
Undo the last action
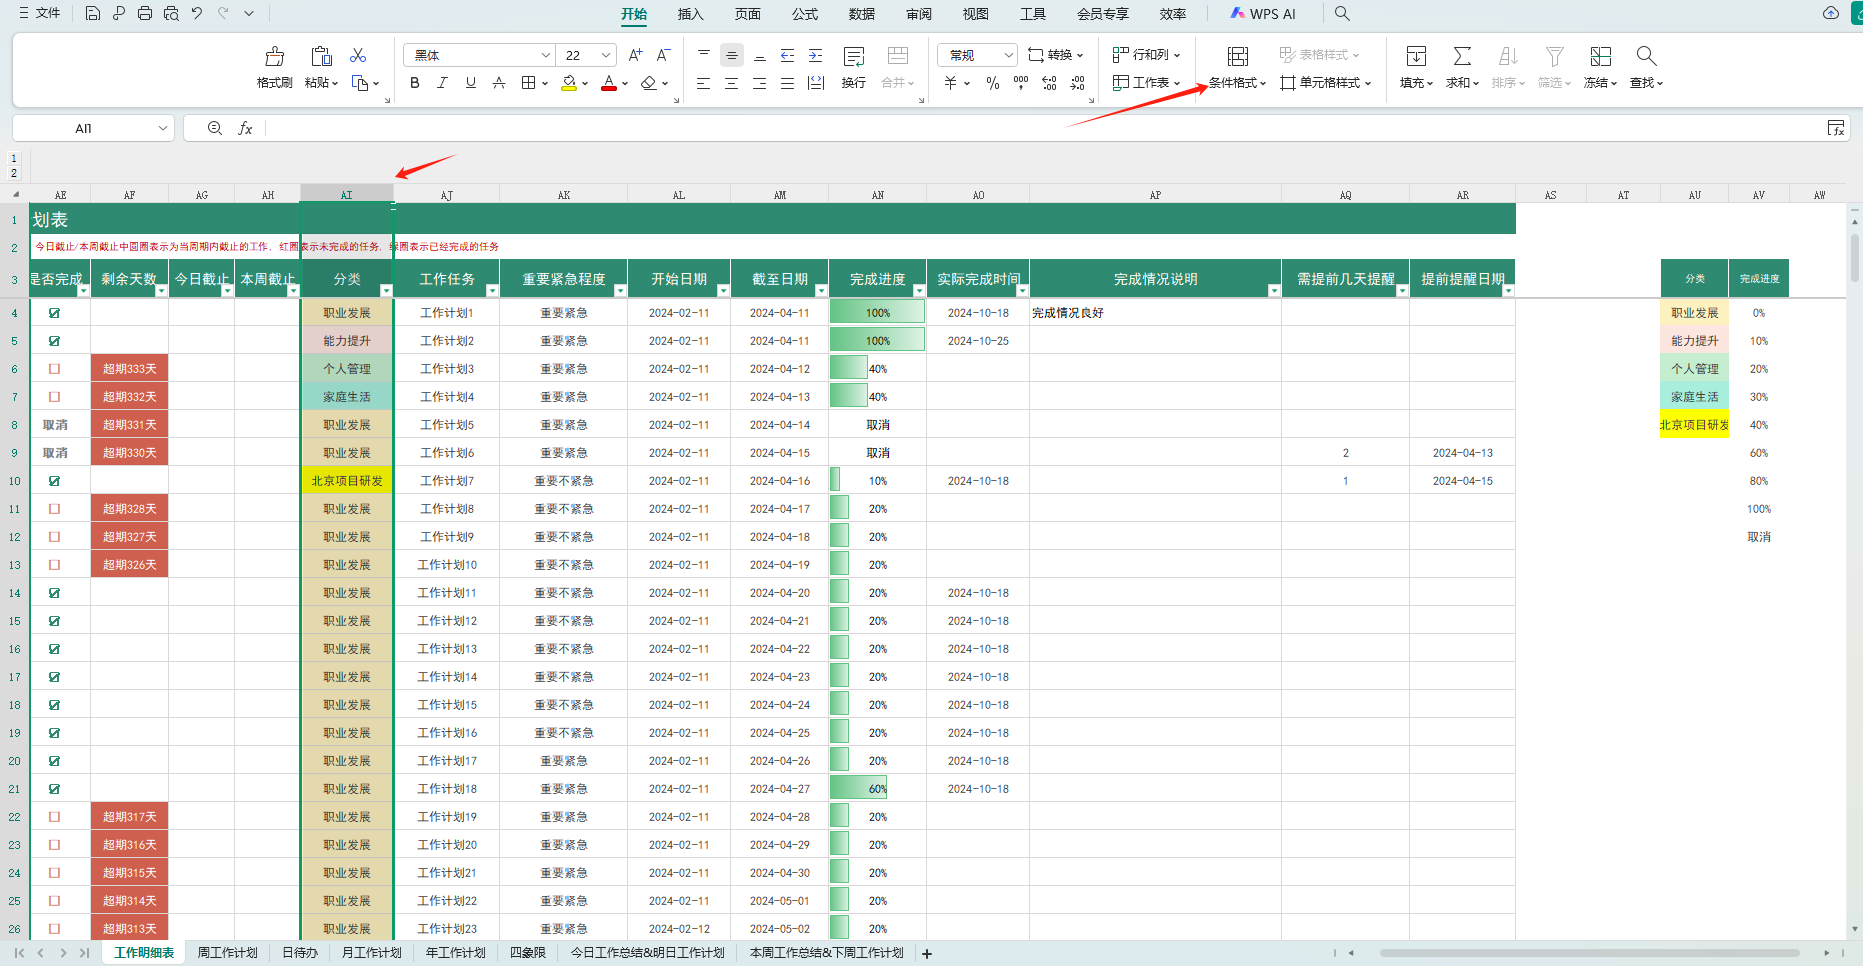(197, 13)
